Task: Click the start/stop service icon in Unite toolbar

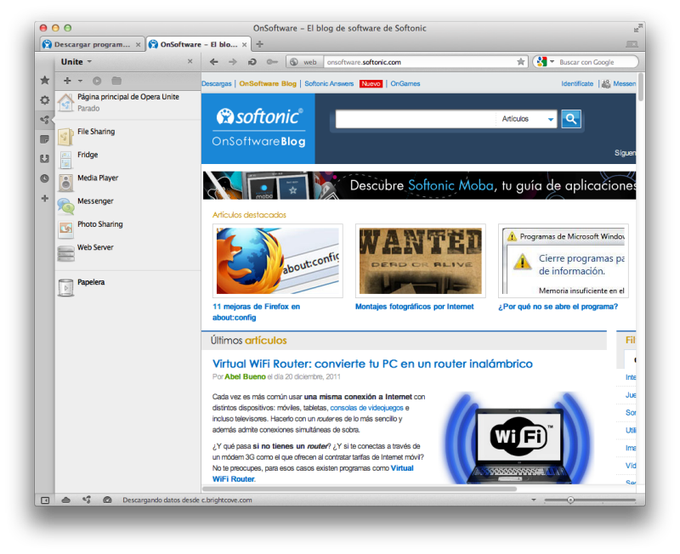Action: [x=97, y=81]
